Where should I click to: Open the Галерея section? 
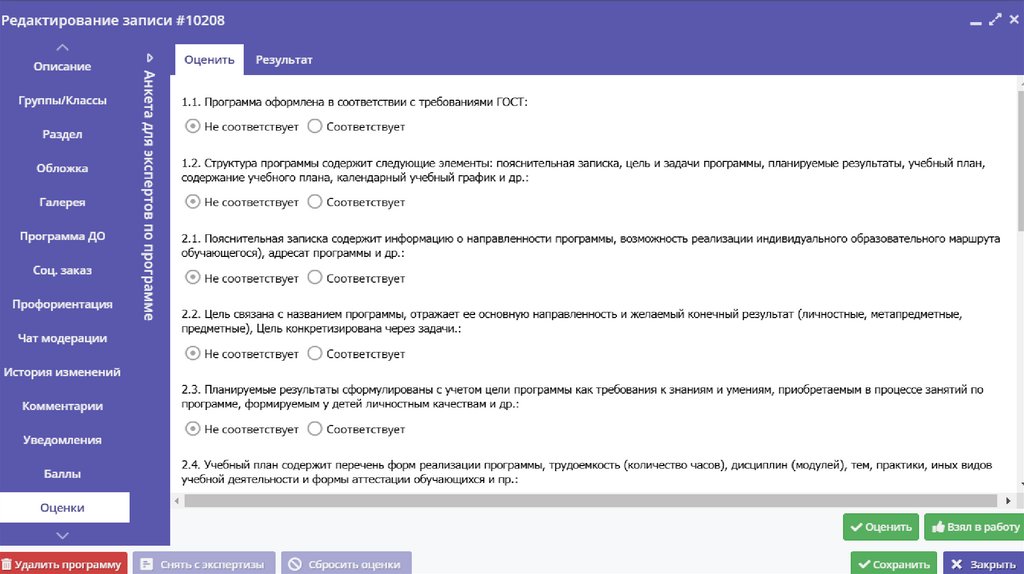63,202
